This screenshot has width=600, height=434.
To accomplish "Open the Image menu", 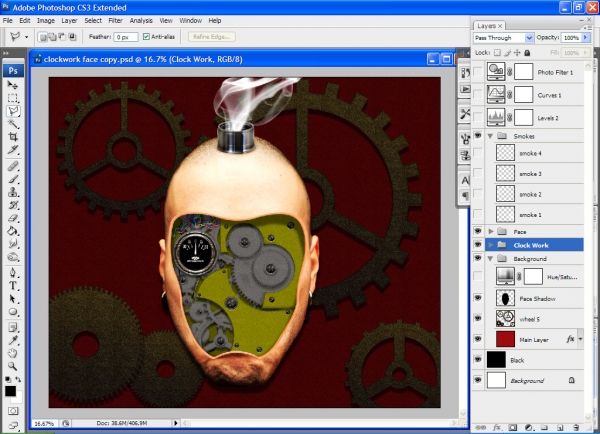I will point(46,21).
